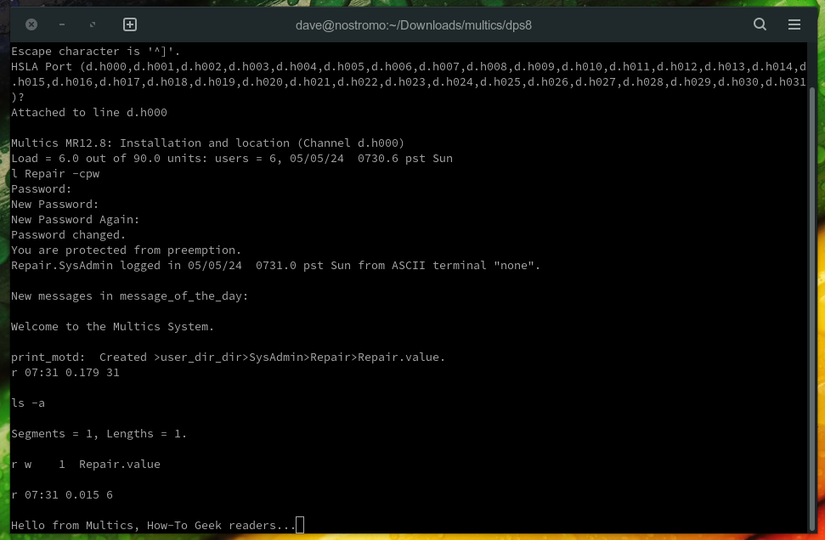
Task: Click the window title dave@nostromo
Action: click(x=414, y=25)
